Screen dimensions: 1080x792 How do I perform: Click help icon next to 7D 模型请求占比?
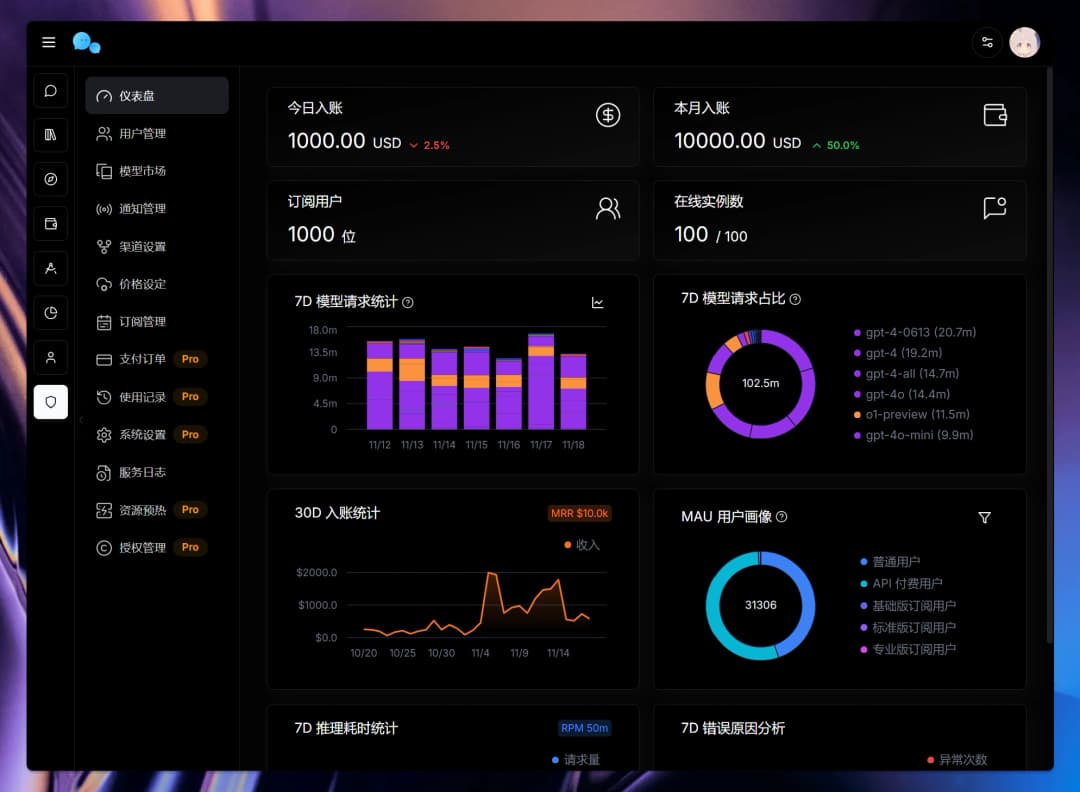[x=795, y=299]
